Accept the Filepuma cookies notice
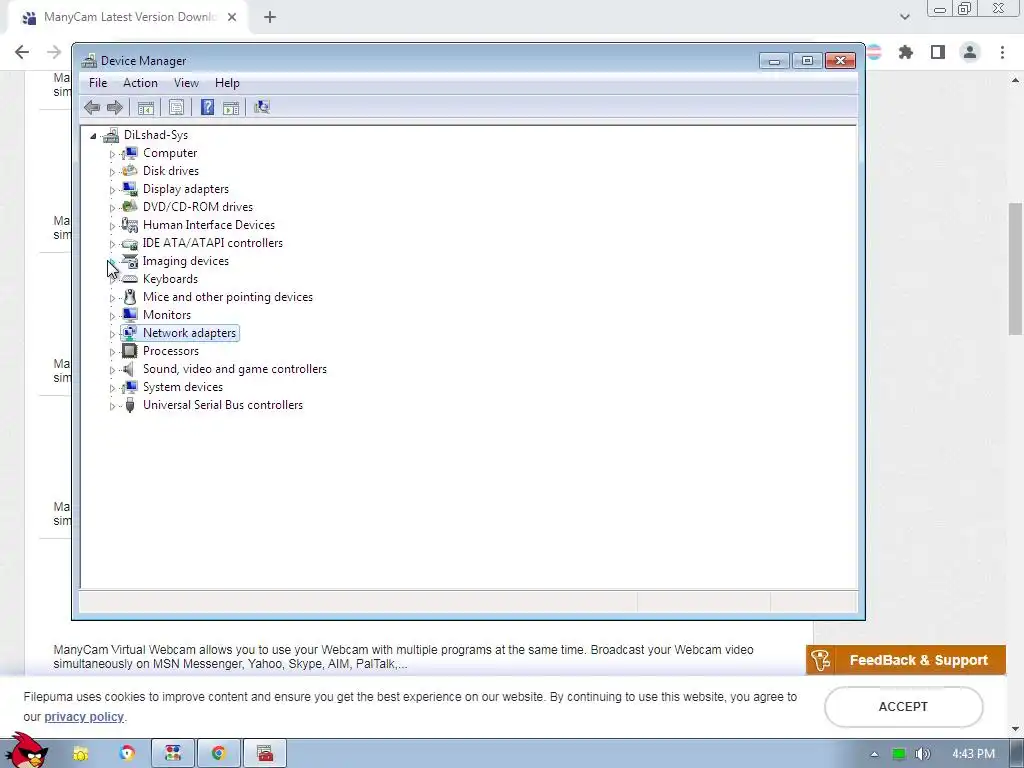This screenshot has width=1024, height=768. point(903,707)
